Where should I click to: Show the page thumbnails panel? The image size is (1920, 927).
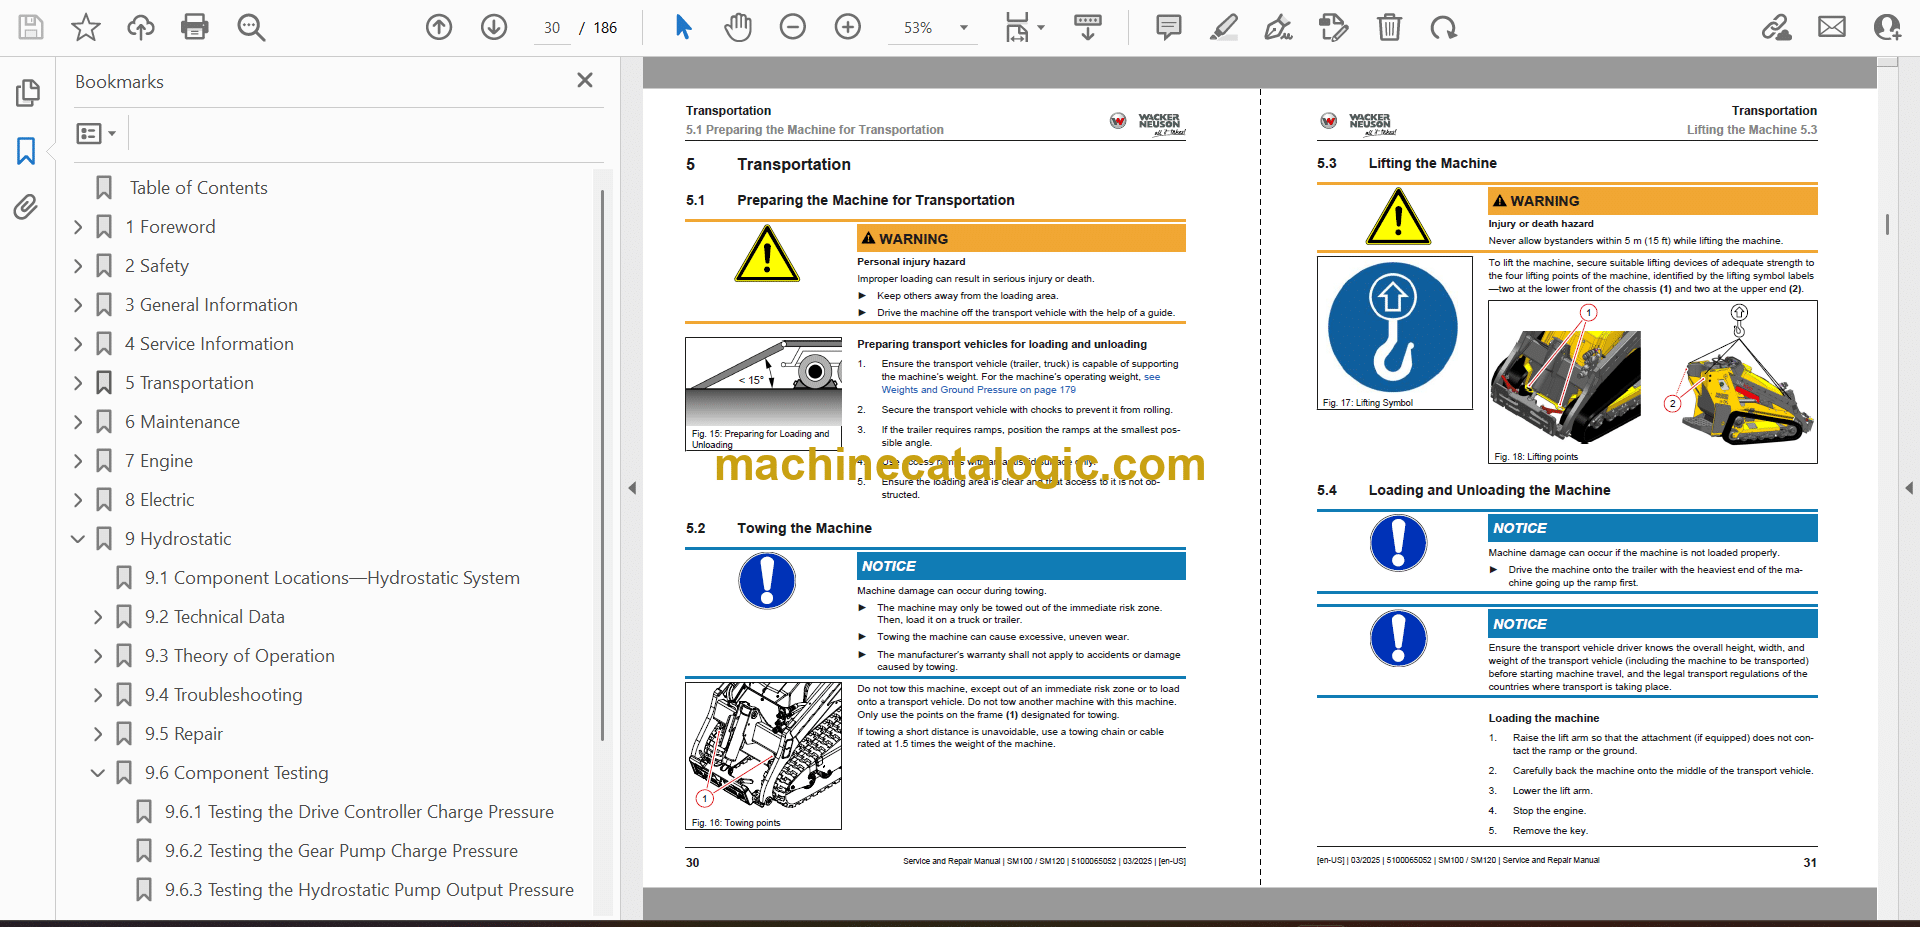click(x=27, y=93)
